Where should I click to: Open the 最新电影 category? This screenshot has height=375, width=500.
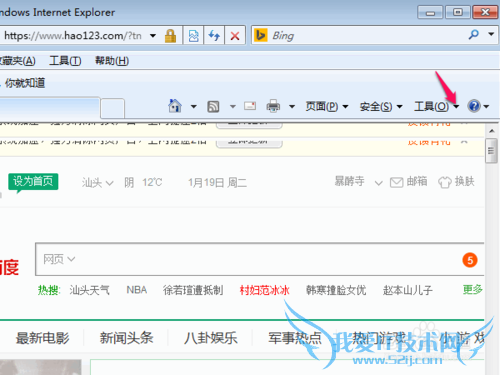pos(43,338)
